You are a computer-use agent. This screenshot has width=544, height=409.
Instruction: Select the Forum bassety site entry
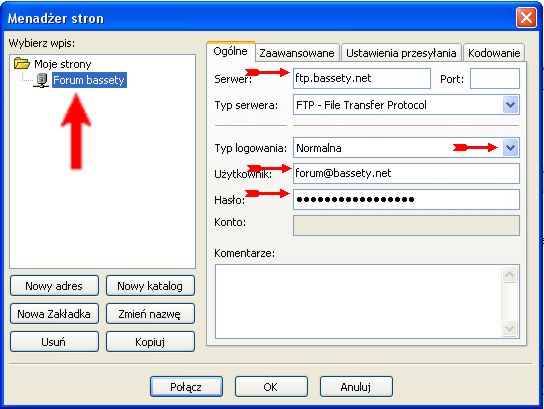(89, 80)
